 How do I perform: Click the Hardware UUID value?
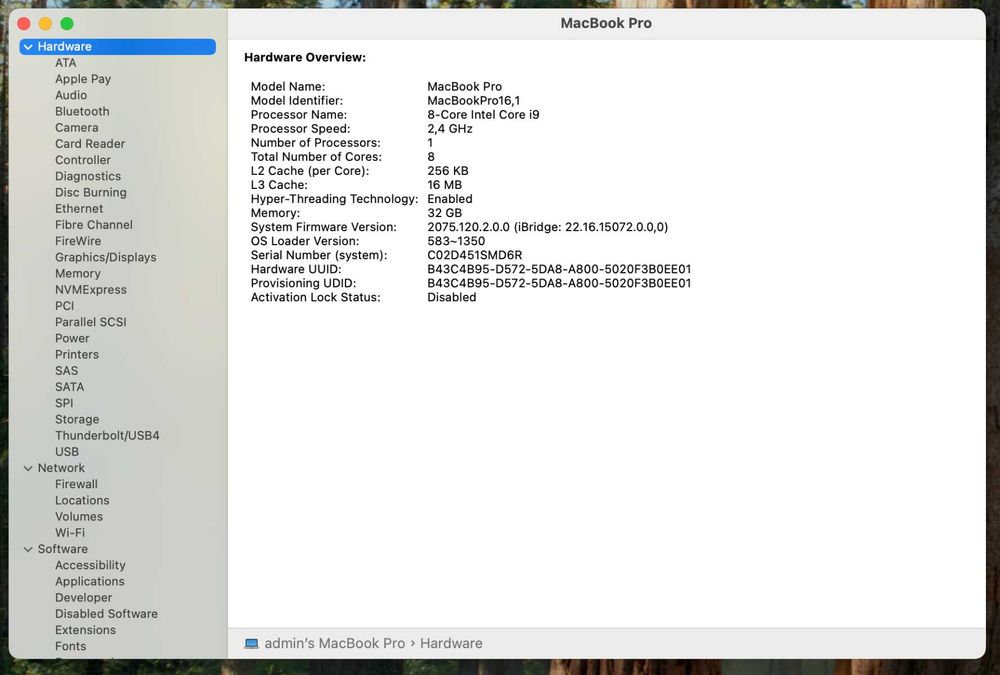(559, 269)
